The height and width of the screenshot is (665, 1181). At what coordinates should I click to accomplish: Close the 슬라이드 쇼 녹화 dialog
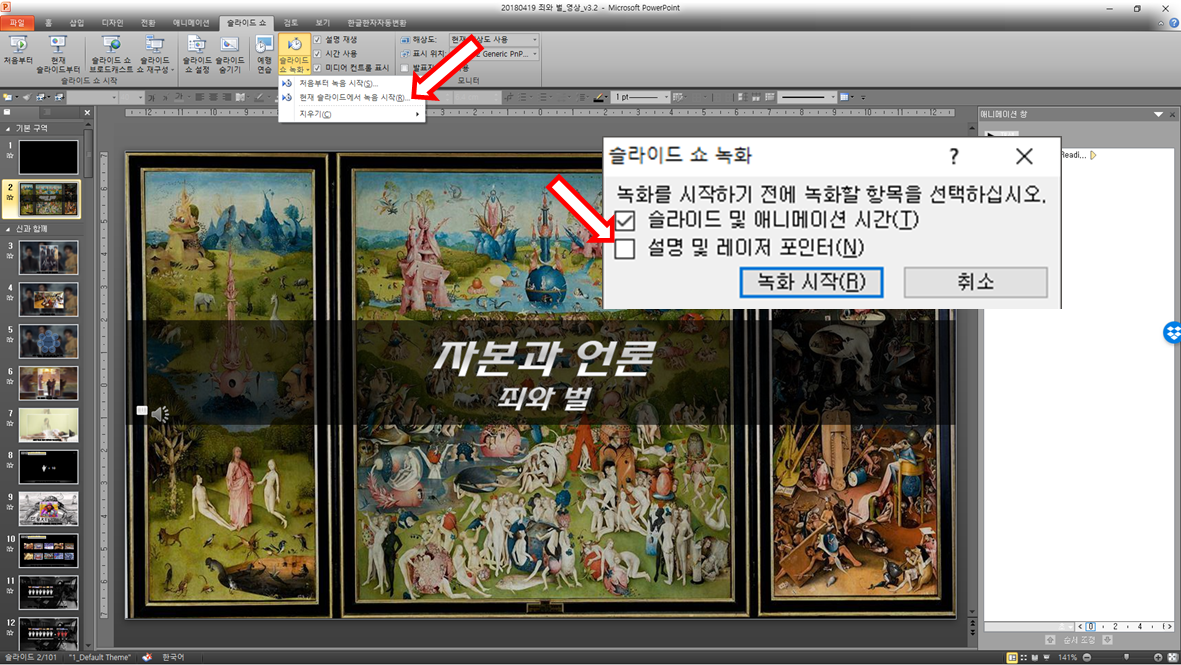[x=1024, y=157]
